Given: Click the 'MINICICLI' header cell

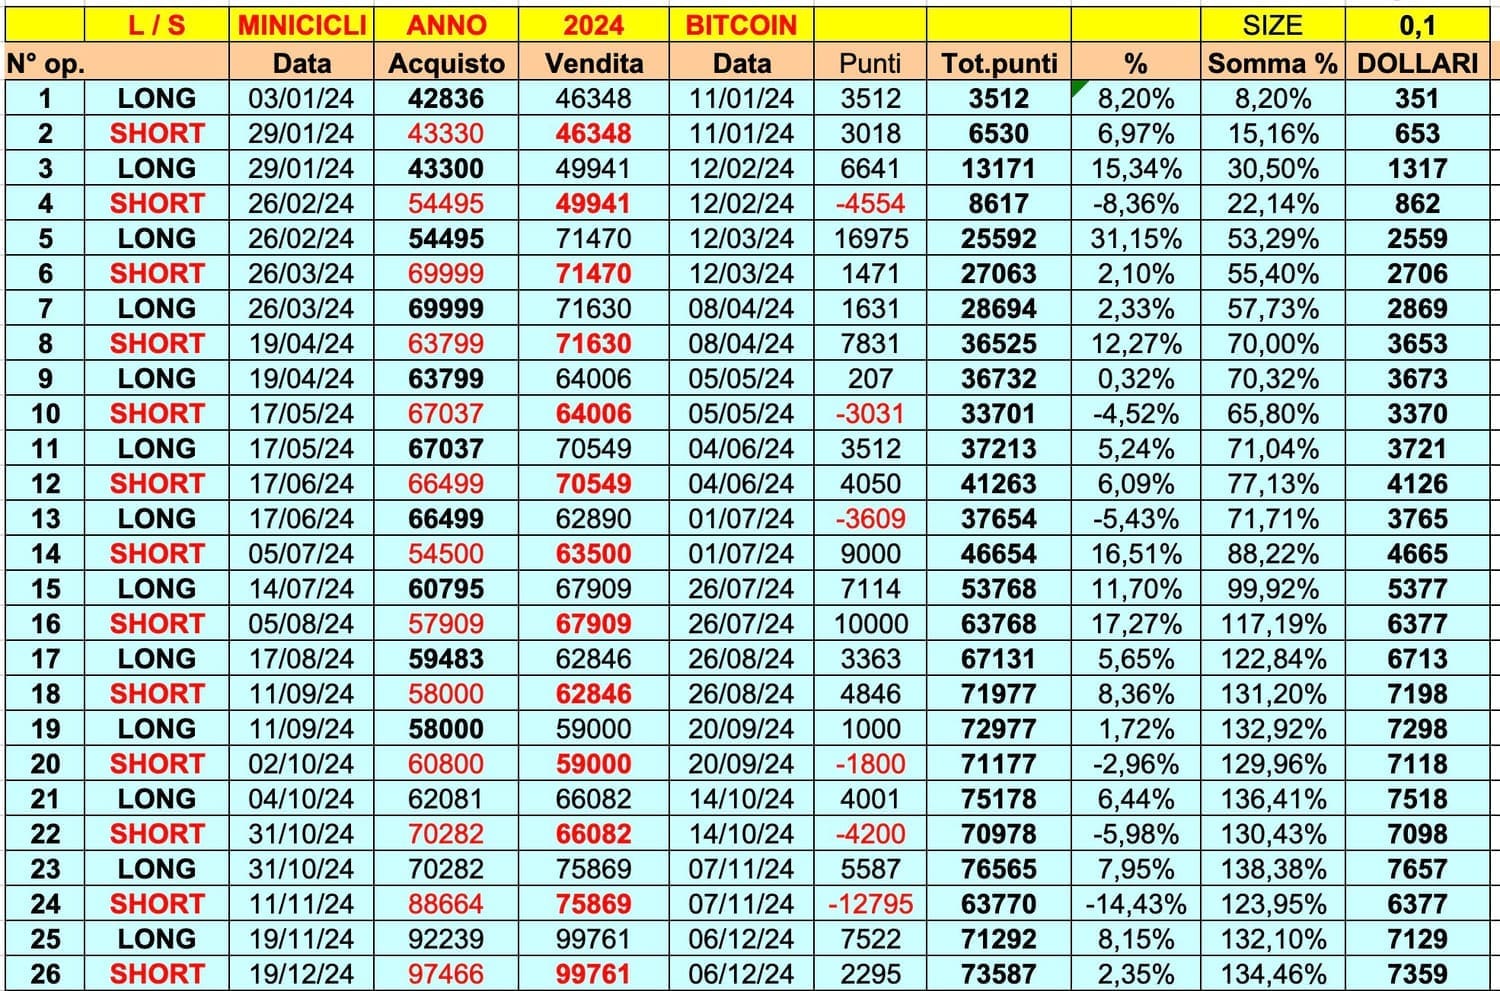Looking at the screenshot, I should pyautogui.click(x=302, y=25).
